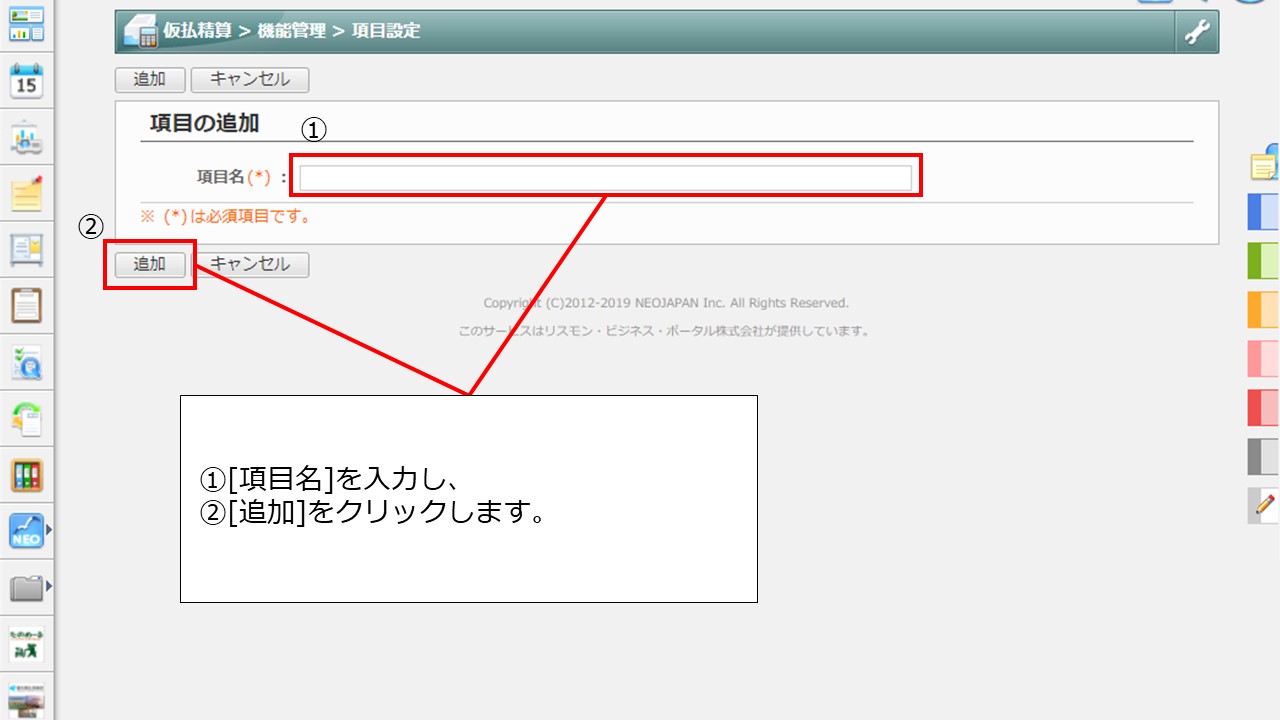Open the schedule calendar icon showing 15
Image resolution: width=1280 pixels, height=720 pixels.
point(27,81)
